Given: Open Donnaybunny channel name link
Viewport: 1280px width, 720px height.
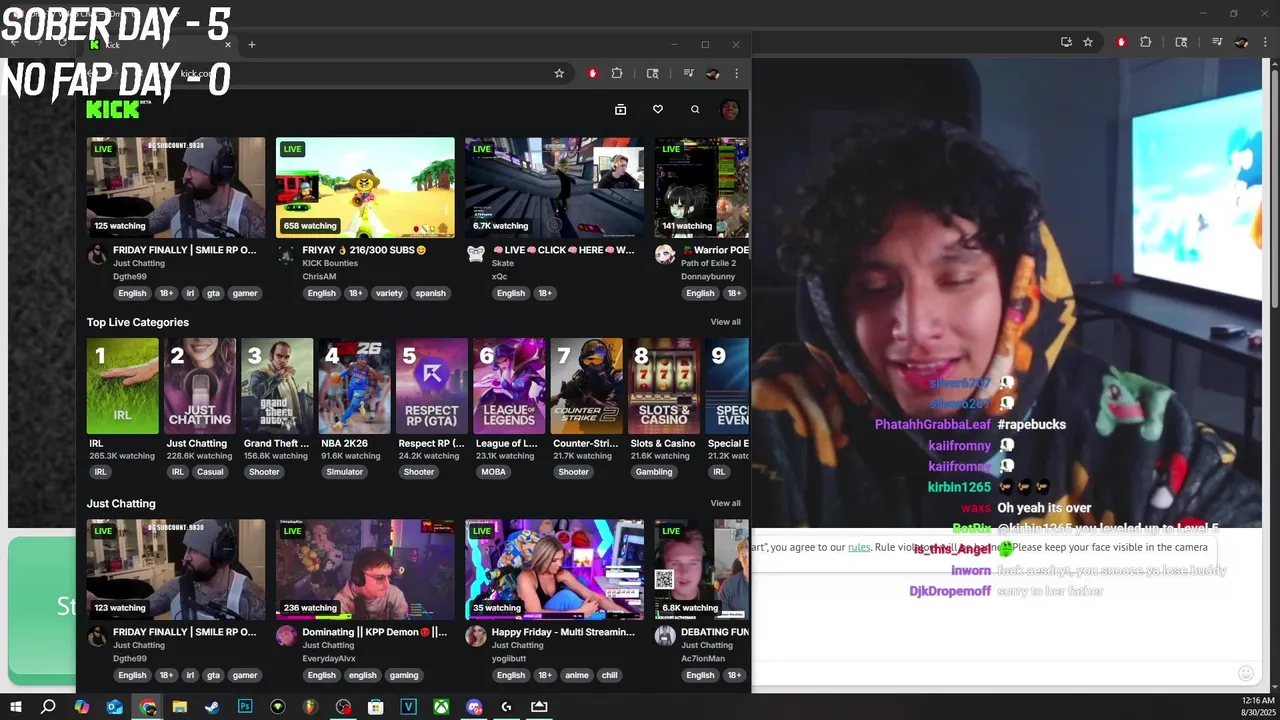Looking at the screenshot, I should (x=708, y=276).
